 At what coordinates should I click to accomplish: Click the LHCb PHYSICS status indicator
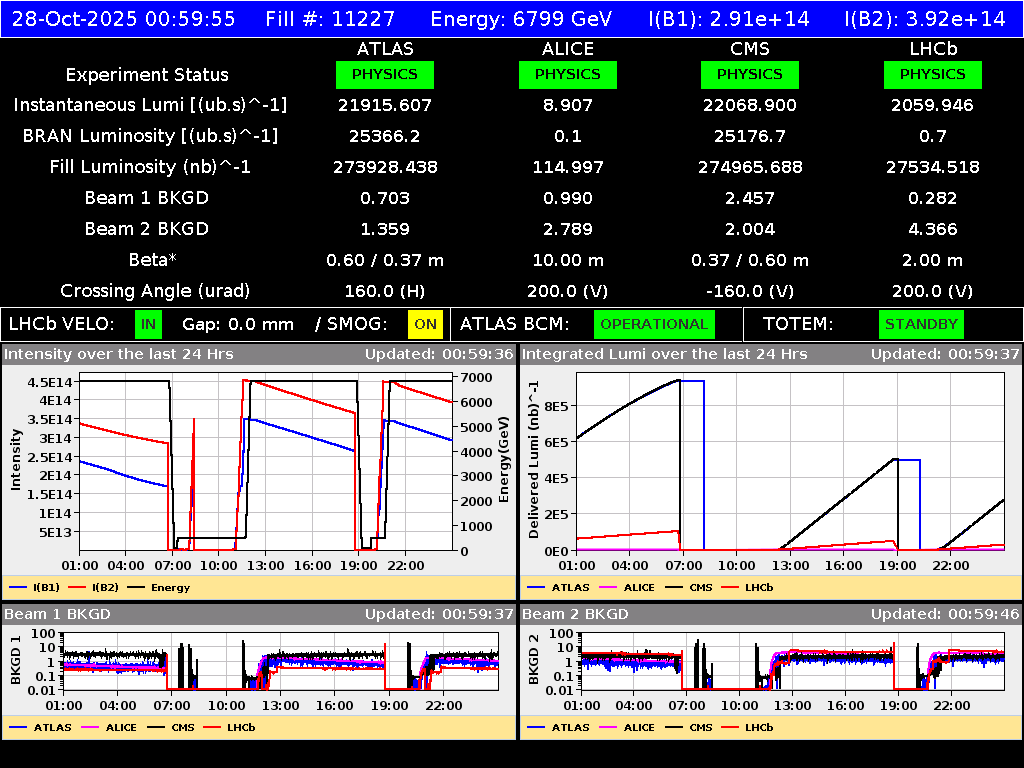tap(932, 74)
